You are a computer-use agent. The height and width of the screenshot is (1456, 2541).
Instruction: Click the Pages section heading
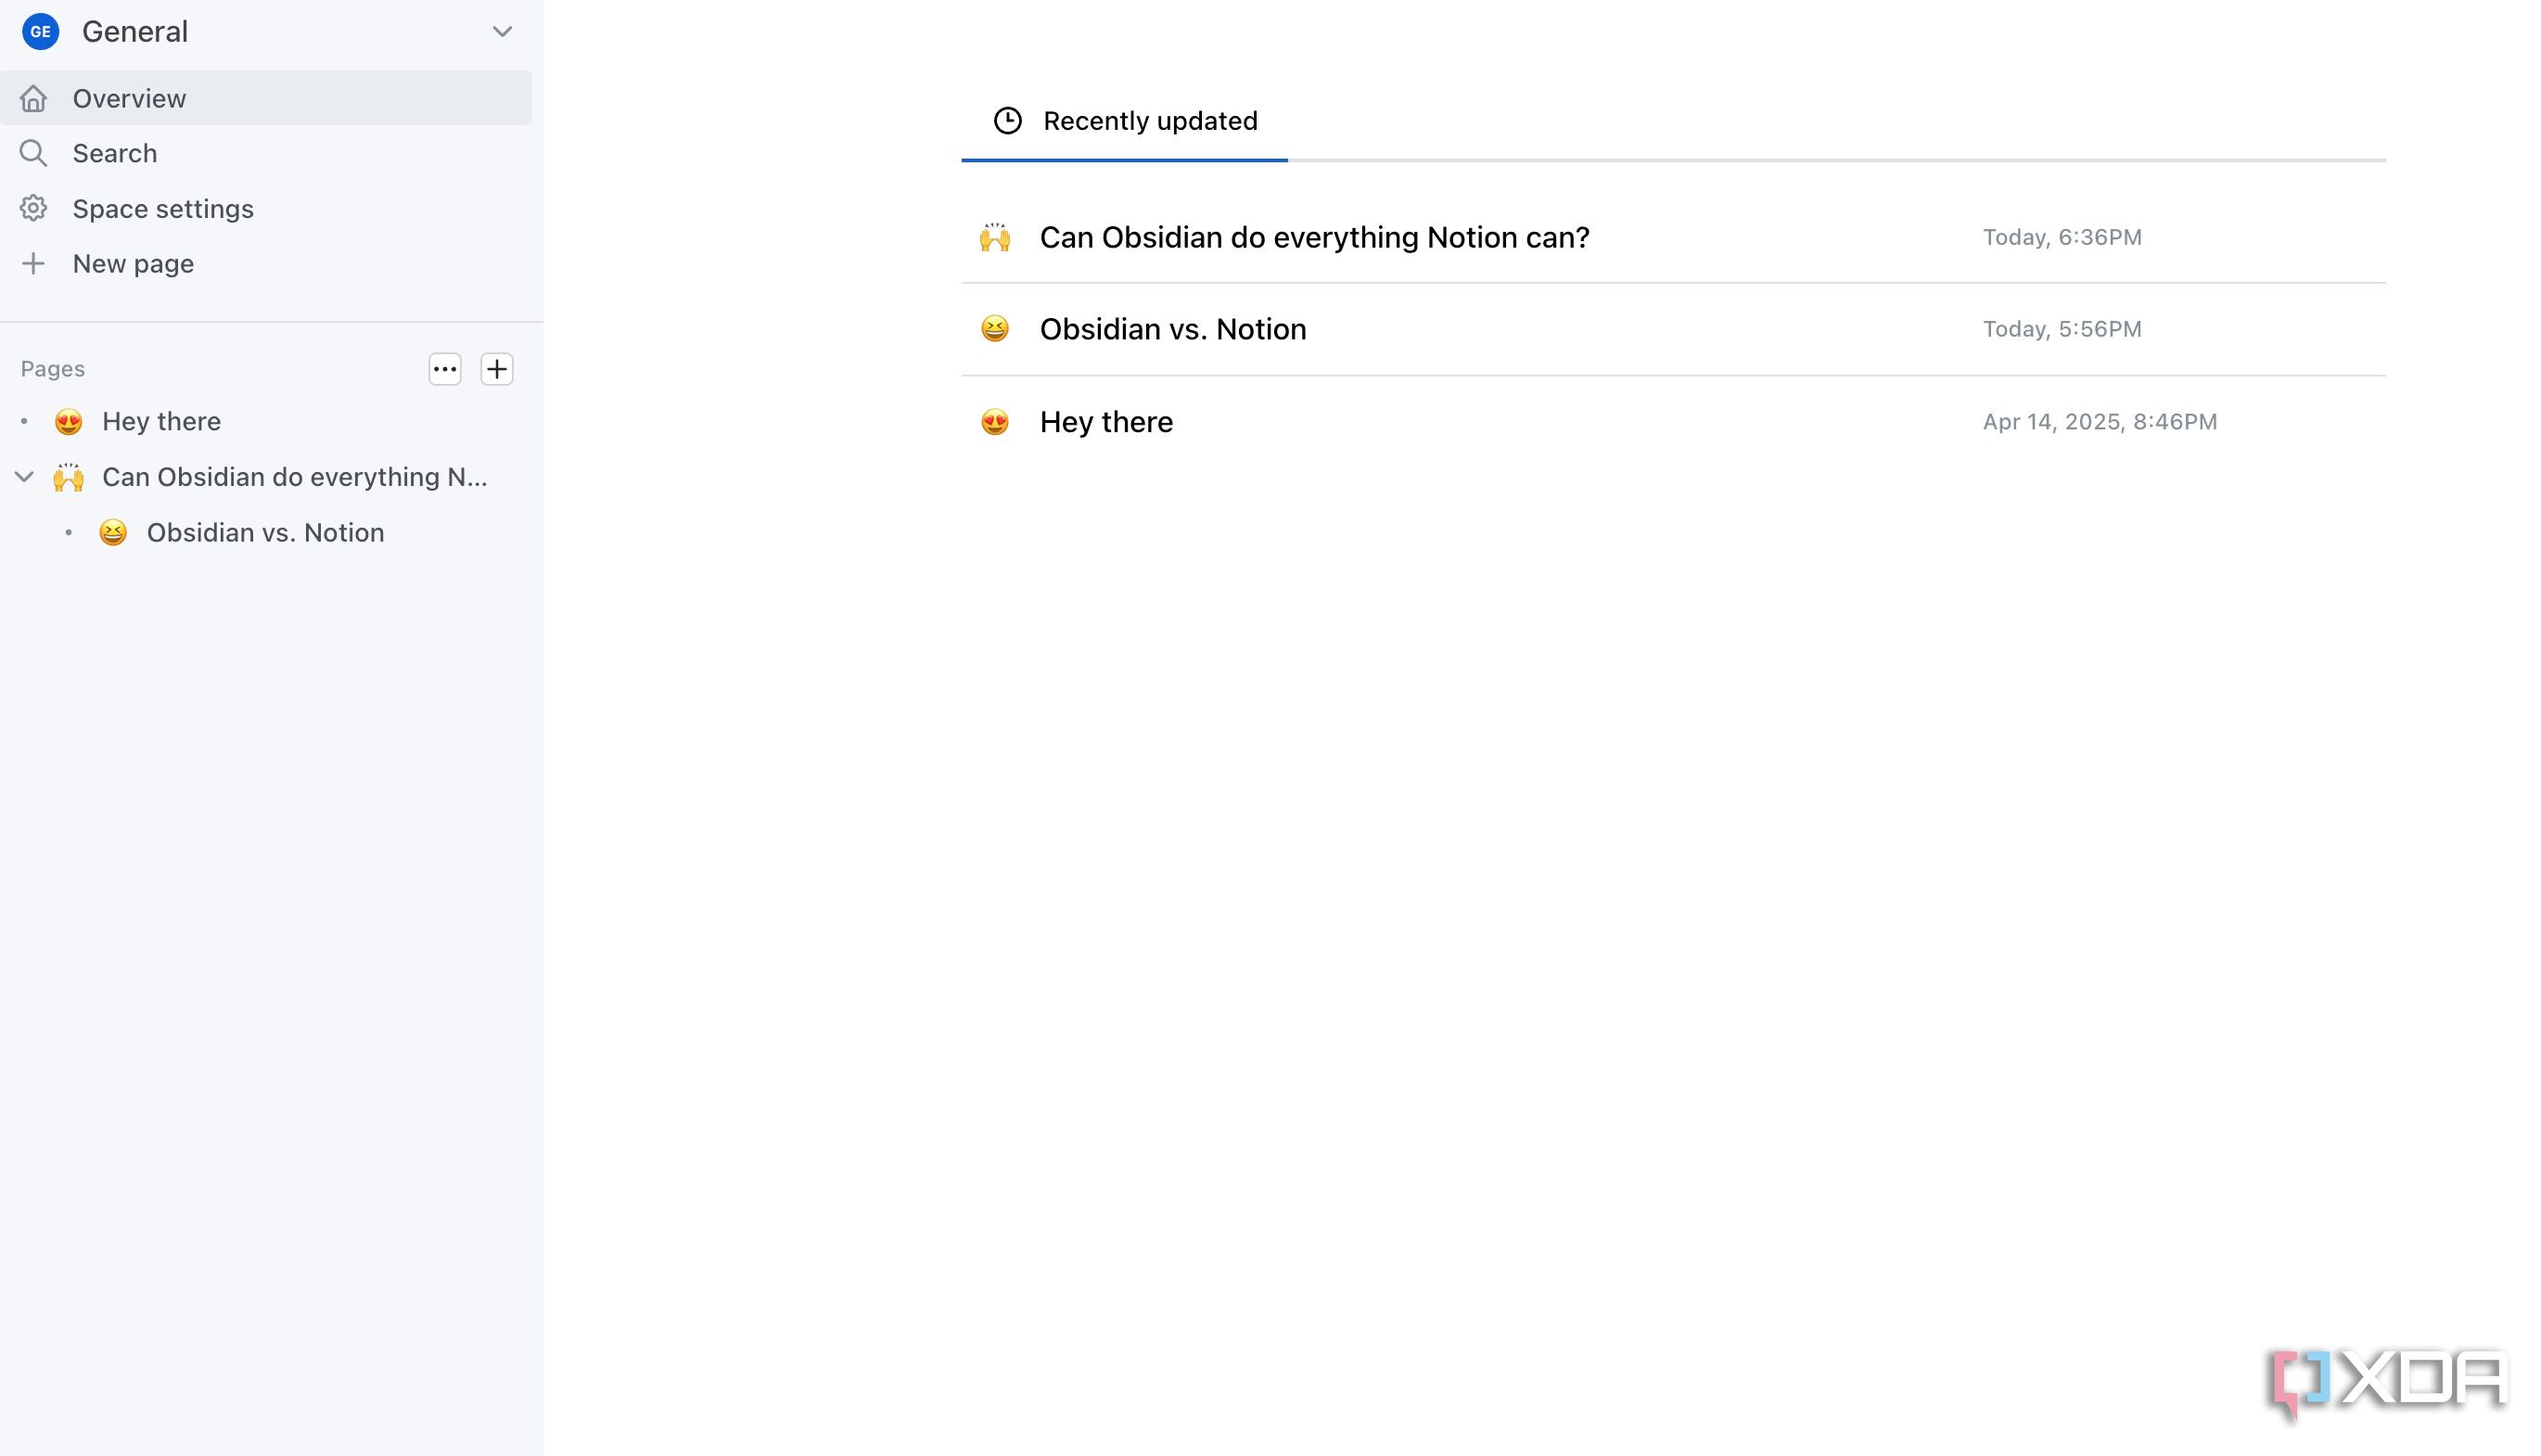point(53,369)
